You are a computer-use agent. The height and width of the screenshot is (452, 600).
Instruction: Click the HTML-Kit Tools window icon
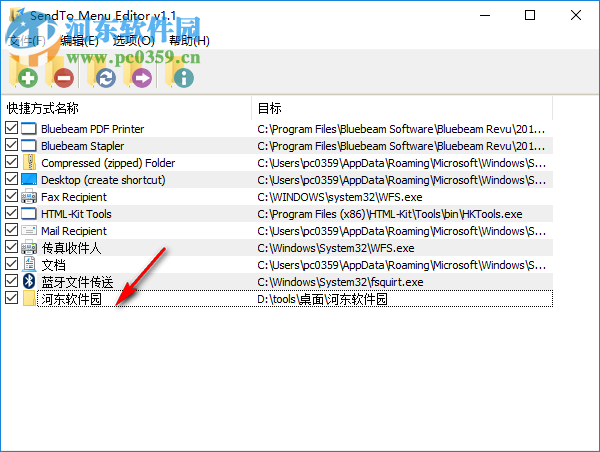(x=29, y=213)
